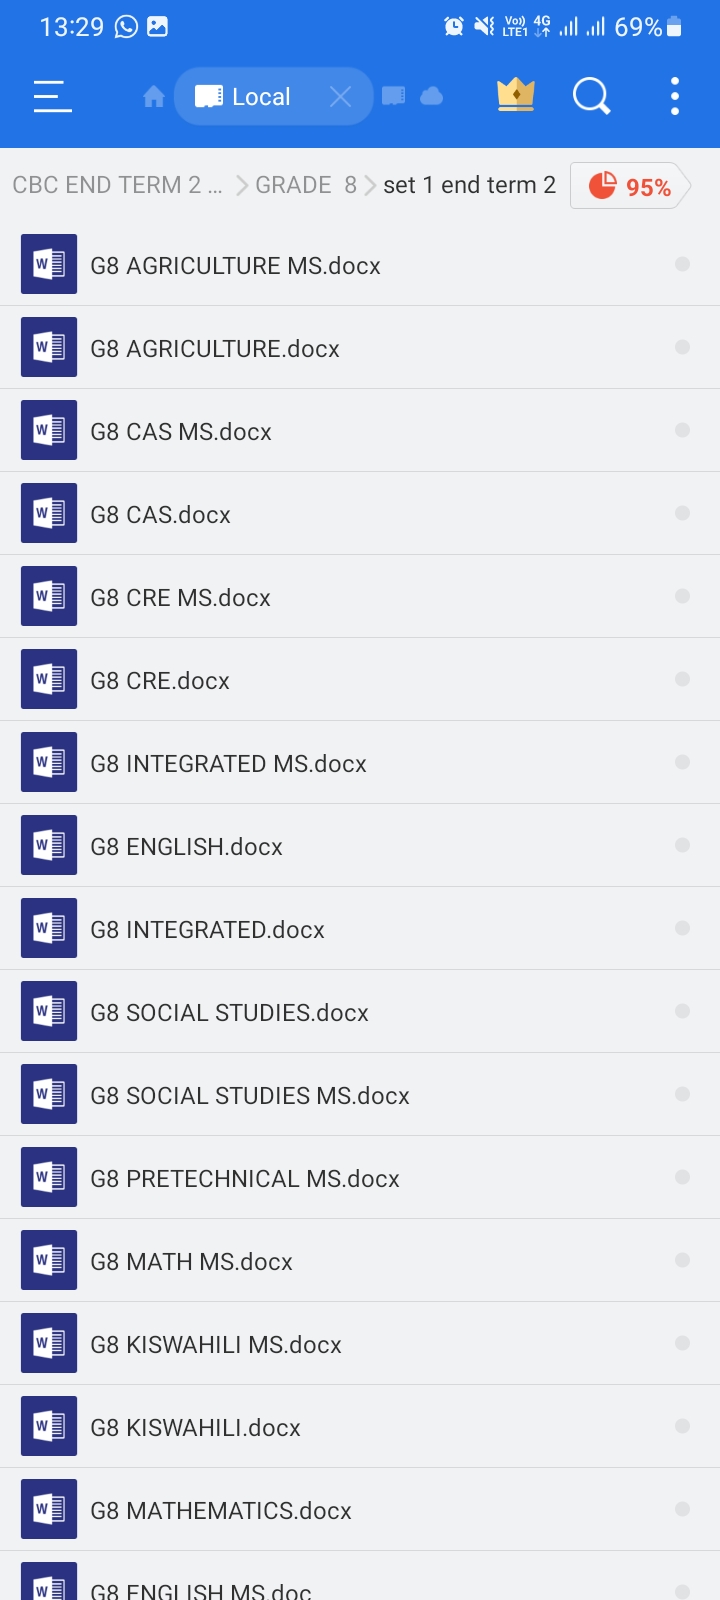This screenshot has height=1600, width=720.
Task: Select the G8 KISWAHILI.docx selection dot
Action: tap(682, 1427)
